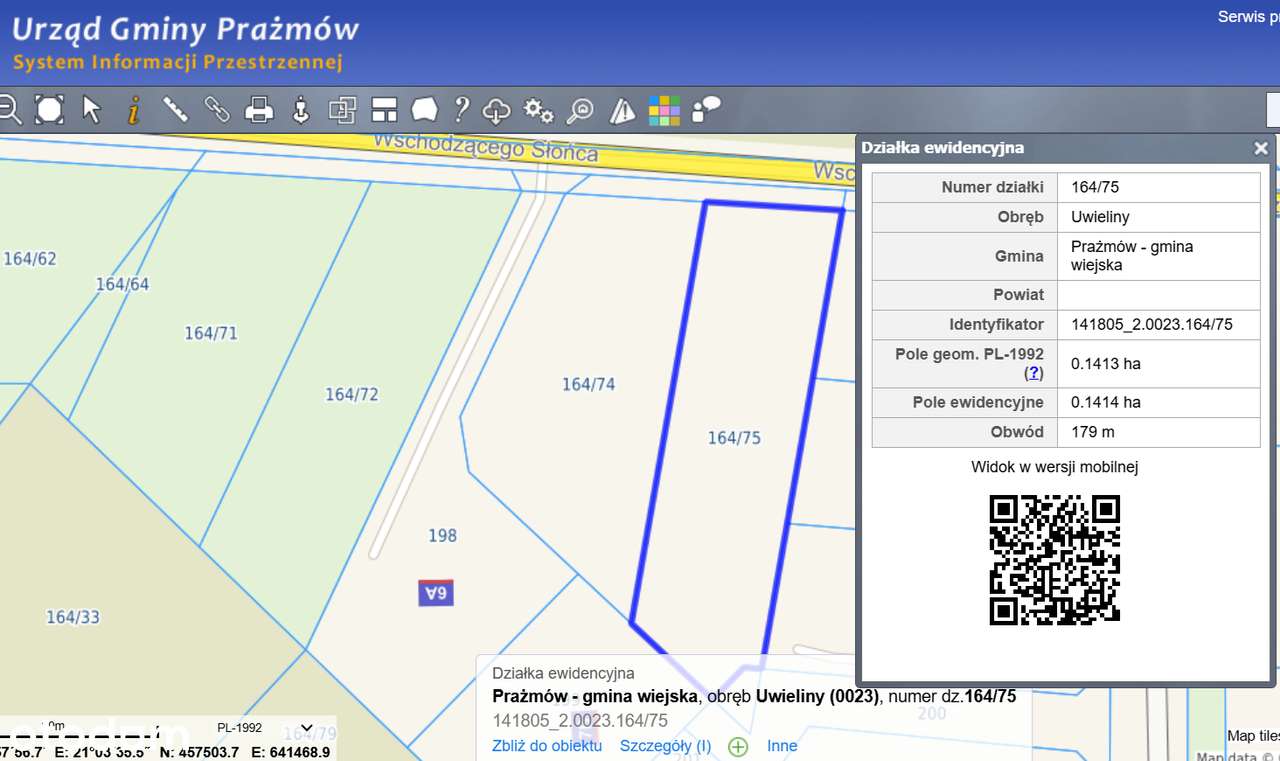Open the print tool
This screenshot has height=761, width=1280.
coord(259,110)
